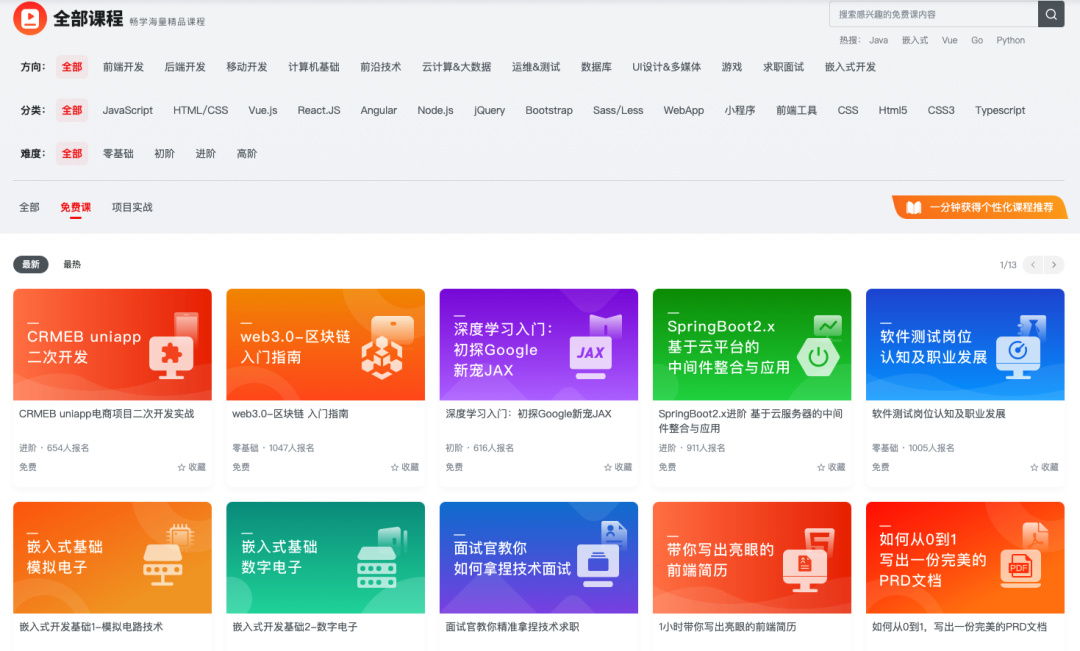Select 最新 sort toggle
Image resolution: width=1080 pixels, height=651 pixels.
point(31,265)
